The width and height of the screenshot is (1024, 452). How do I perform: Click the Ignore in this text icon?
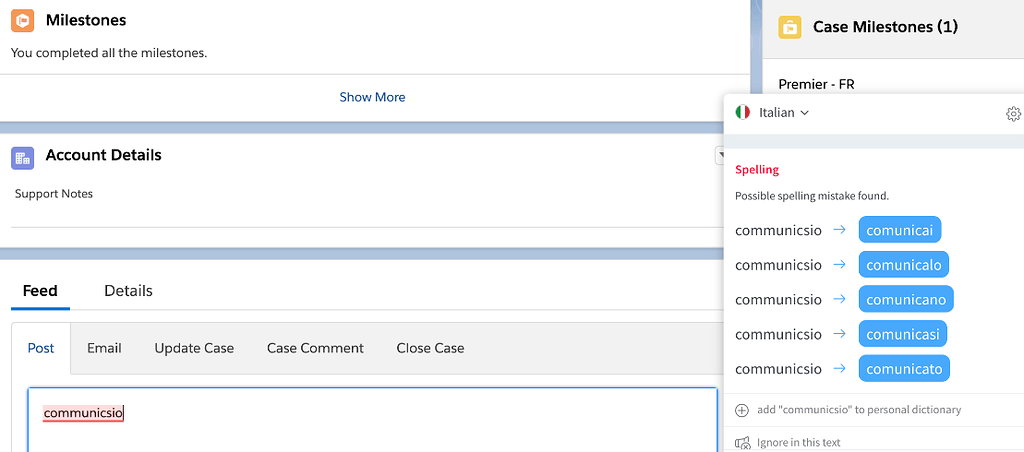(x=743, y=443)
